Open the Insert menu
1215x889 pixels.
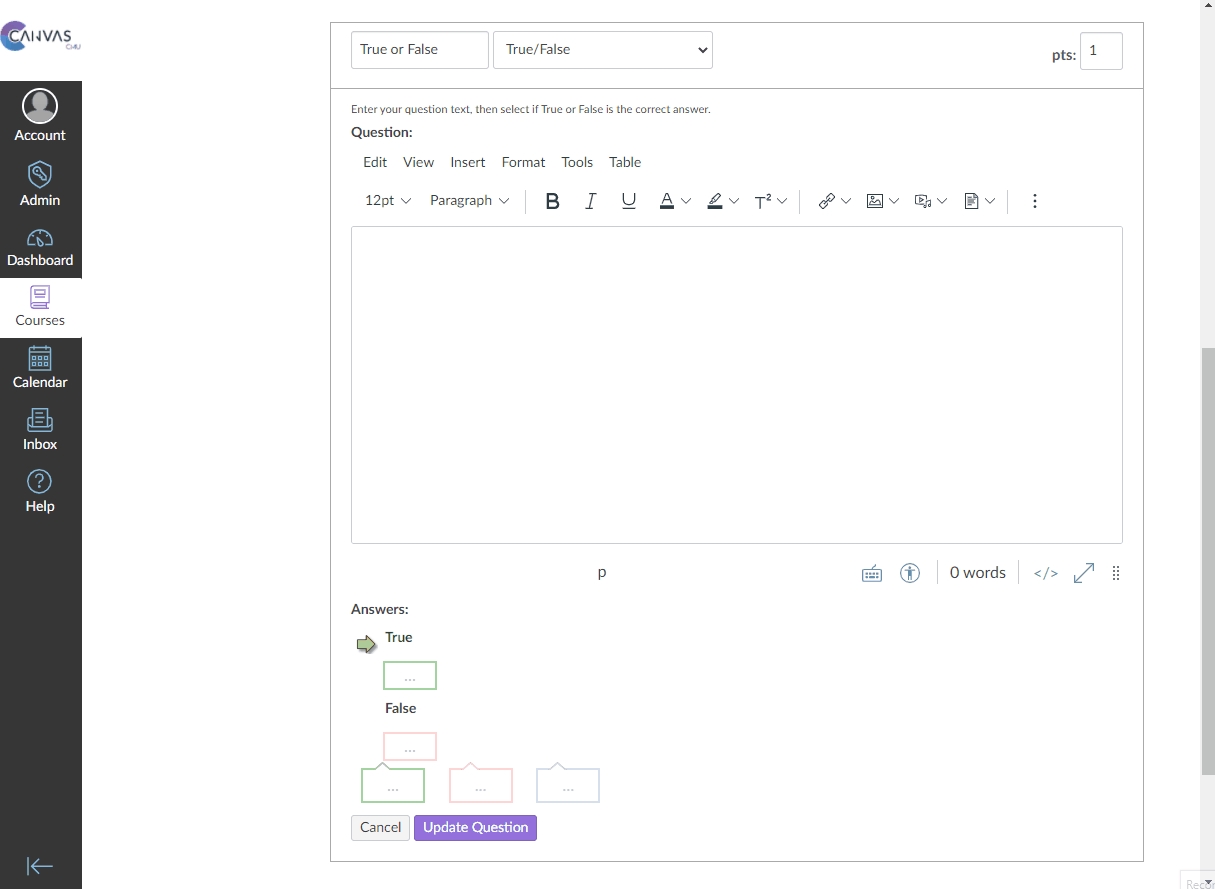467,162
